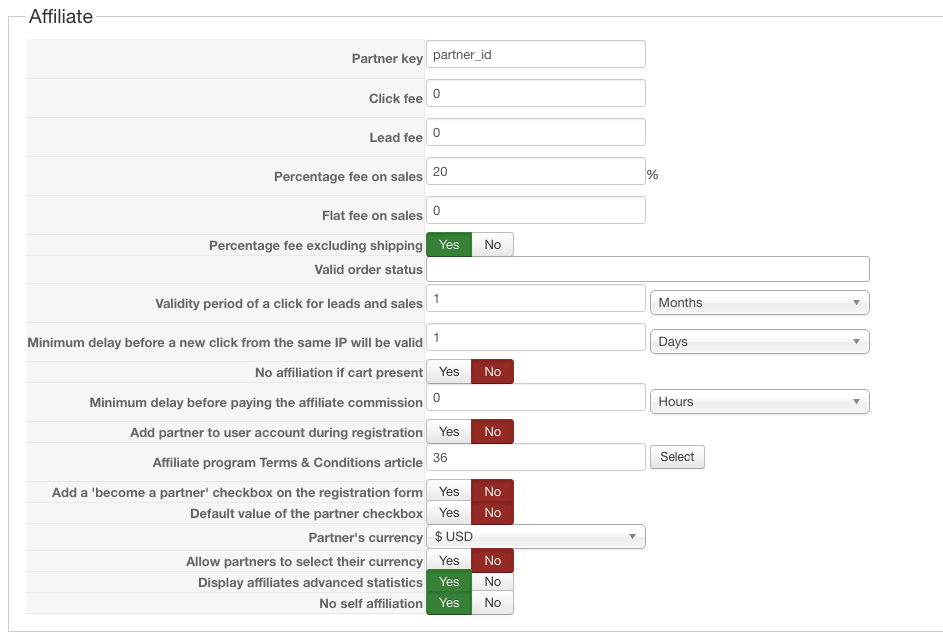Set No self affiliation to No
The image size is (943, 640).
493,603
